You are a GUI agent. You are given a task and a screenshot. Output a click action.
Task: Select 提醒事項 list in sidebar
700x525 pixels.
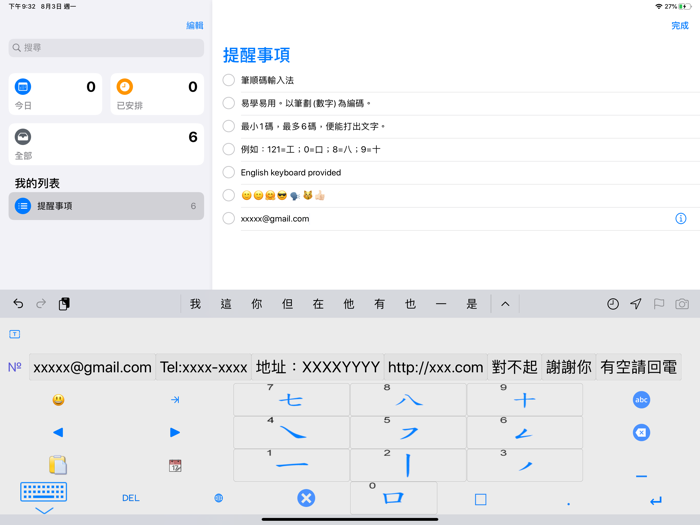tap(106, 206)
